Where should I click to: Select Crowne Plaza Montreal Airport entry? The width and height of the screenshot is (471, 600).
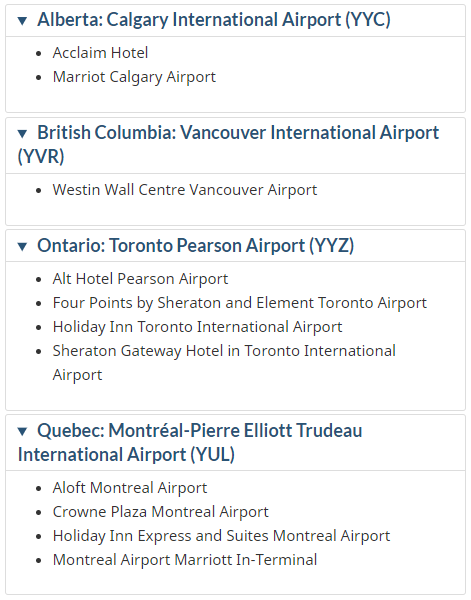tap(161, 512)
